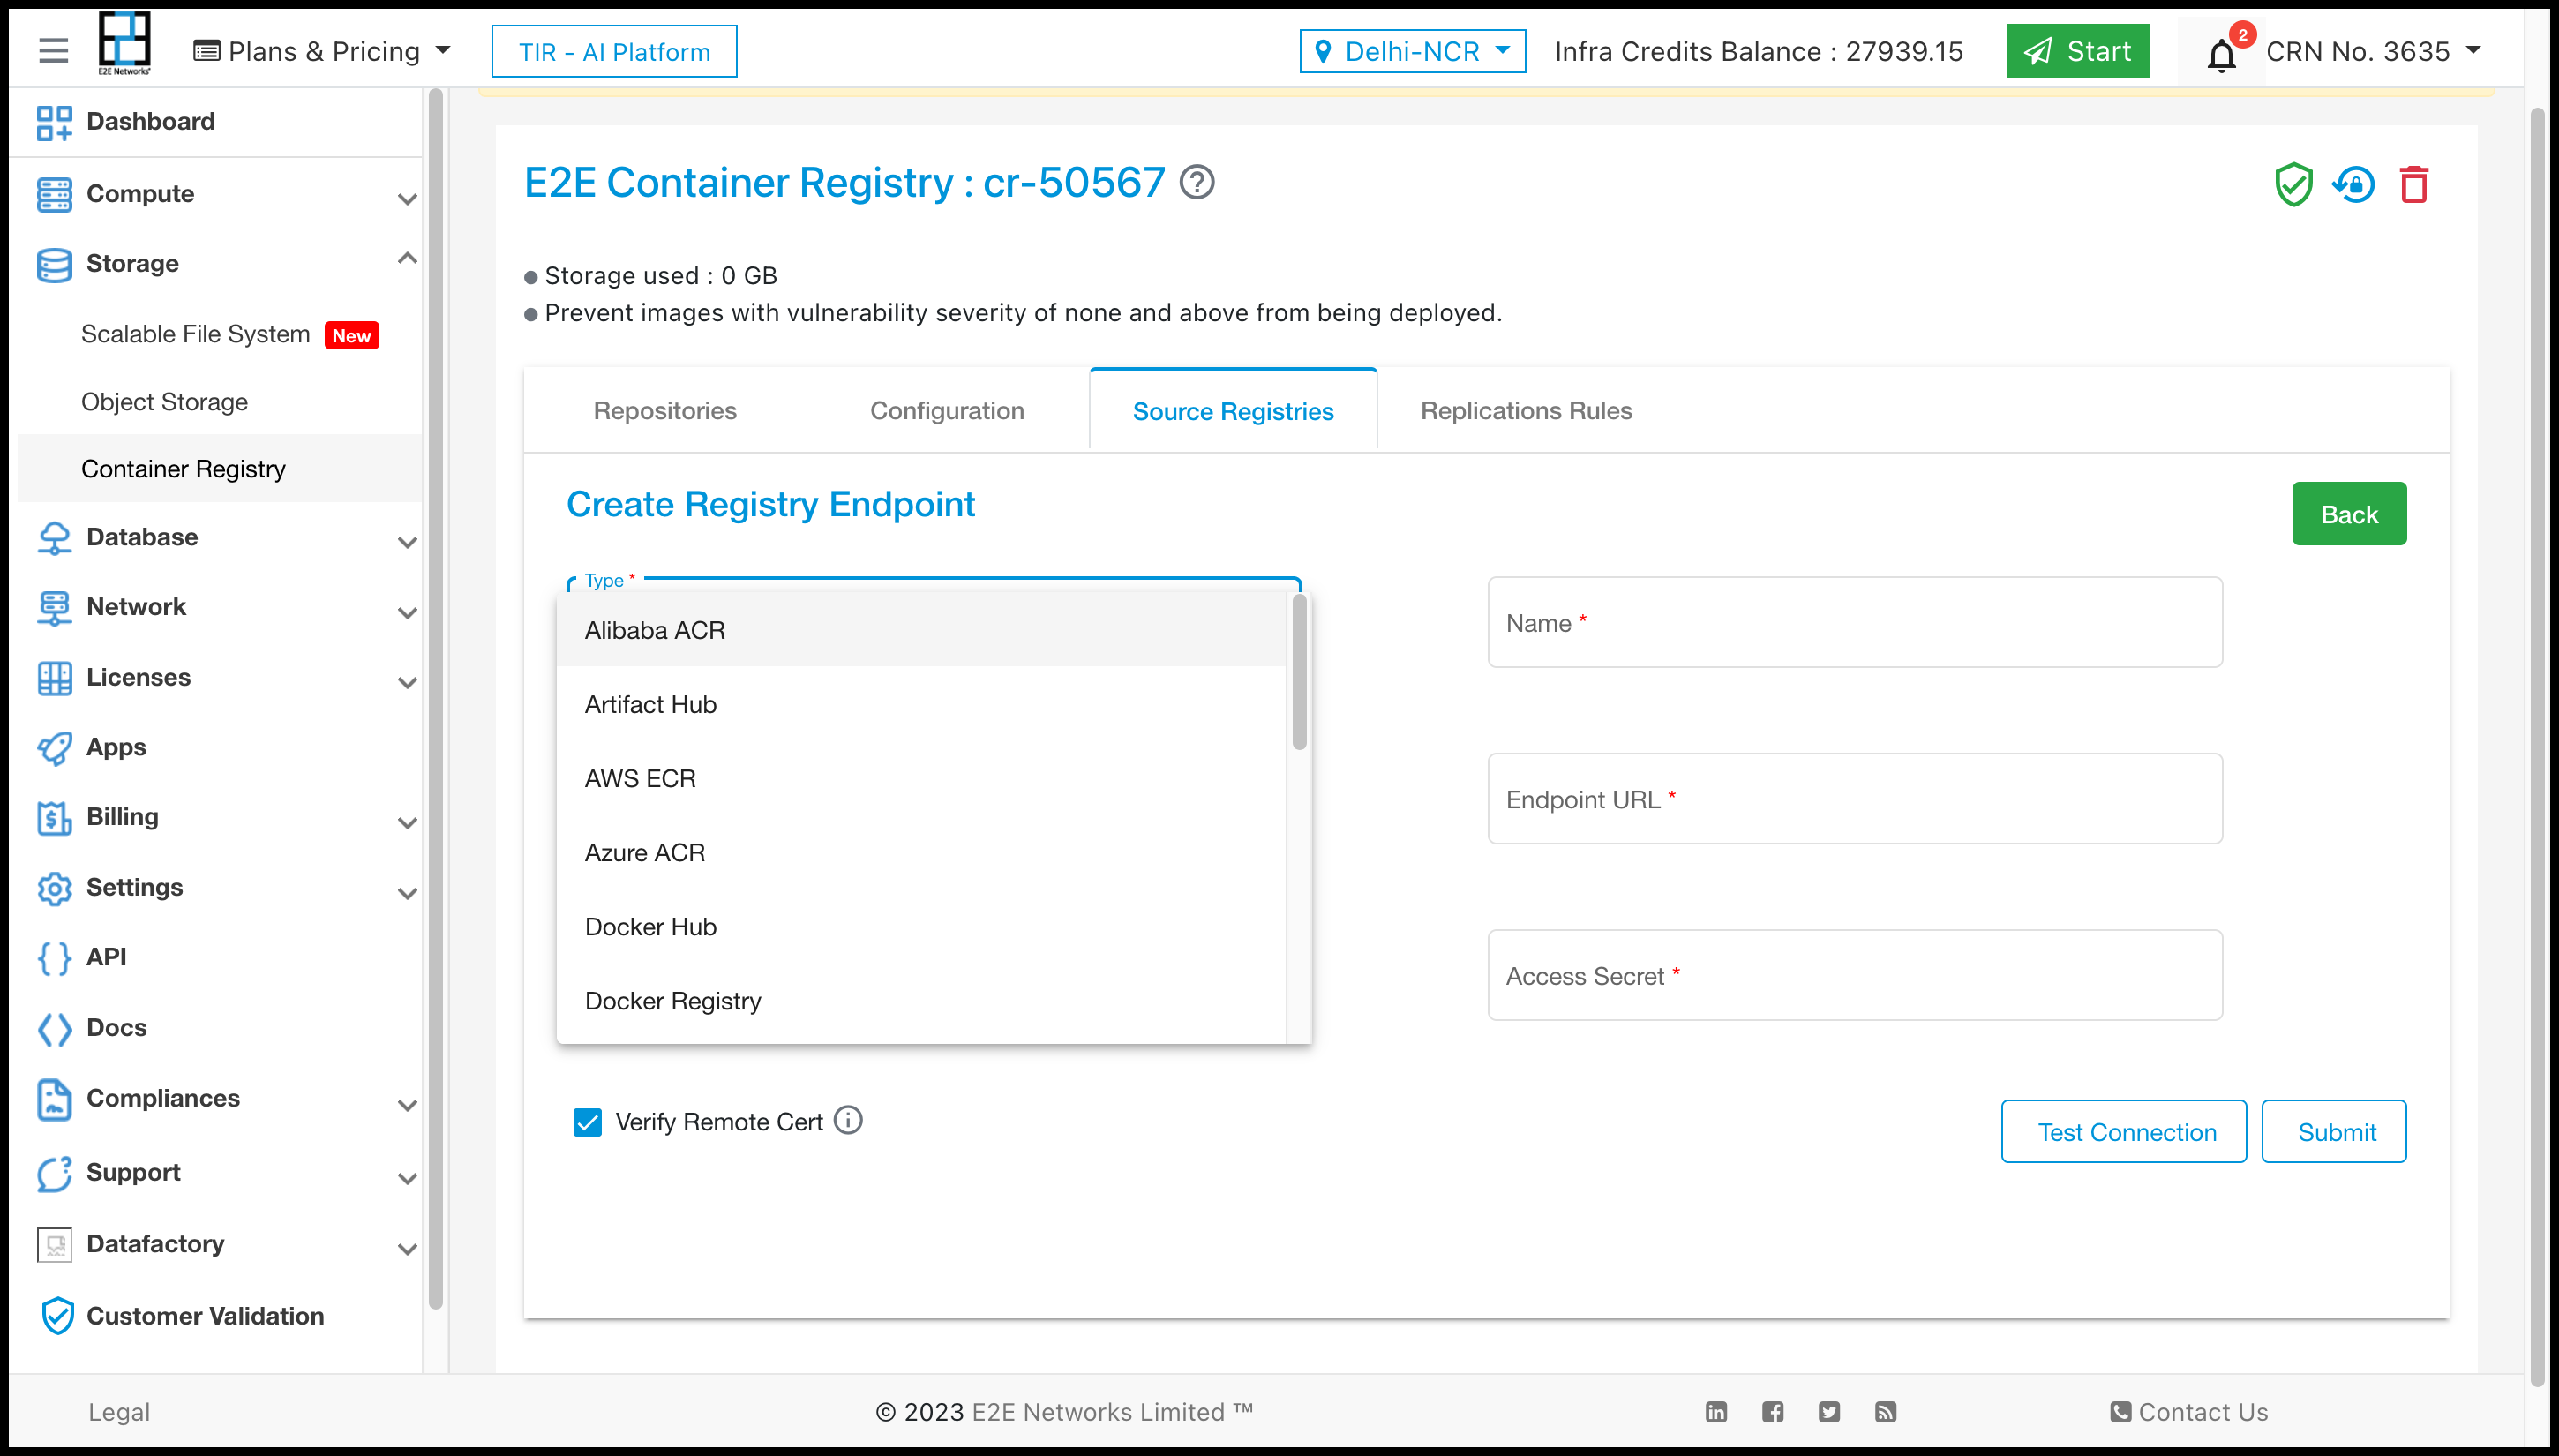This screenshot has height=1456, width=2559.
Task: Click the Datafactory icon
Action: point(54,1245)
